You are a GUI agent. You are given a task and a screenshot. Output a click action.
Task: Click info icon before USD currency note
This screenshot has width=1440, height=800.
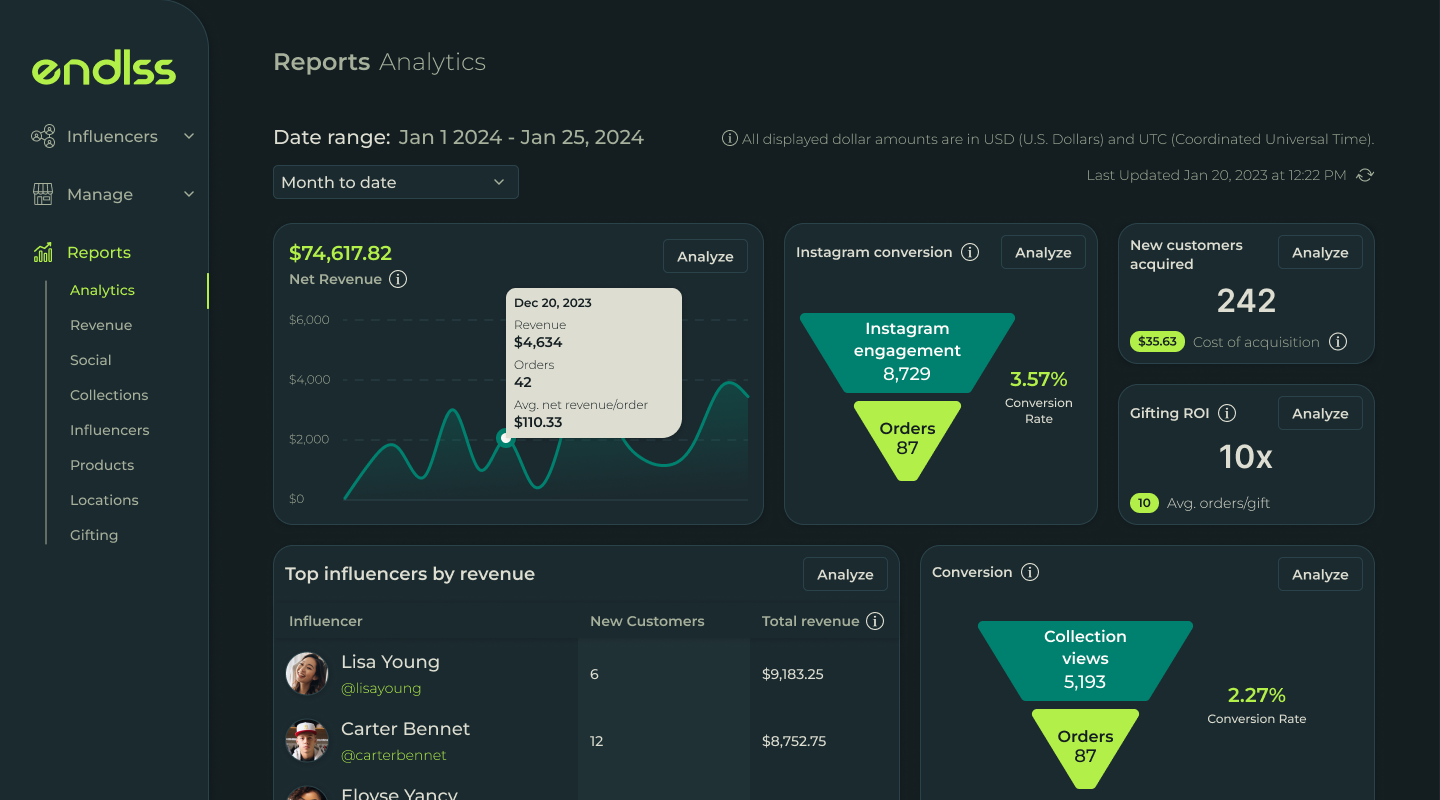730,139
